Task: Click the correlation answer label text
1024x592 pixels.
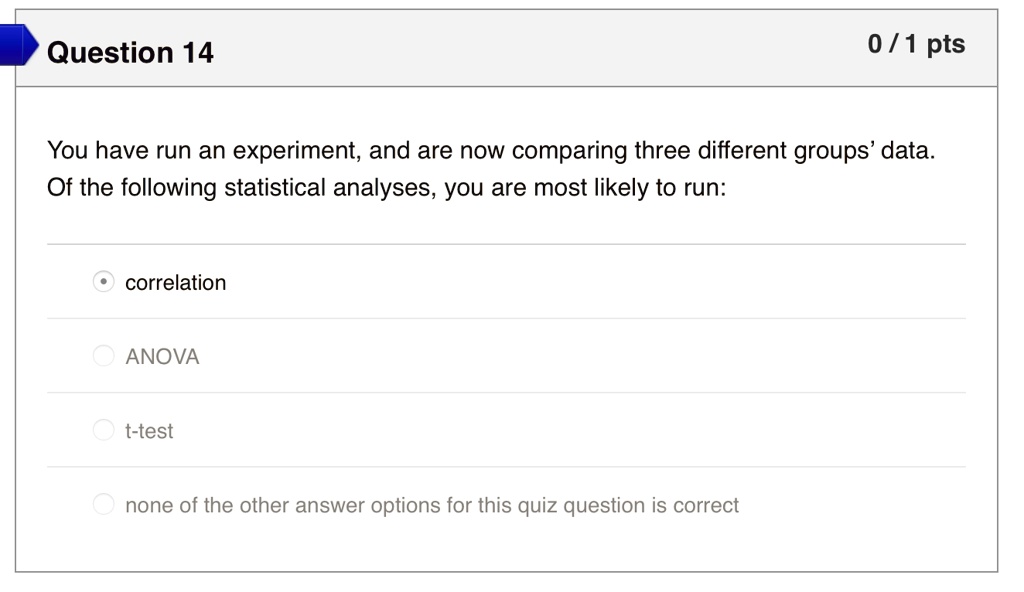Action: 175,282
